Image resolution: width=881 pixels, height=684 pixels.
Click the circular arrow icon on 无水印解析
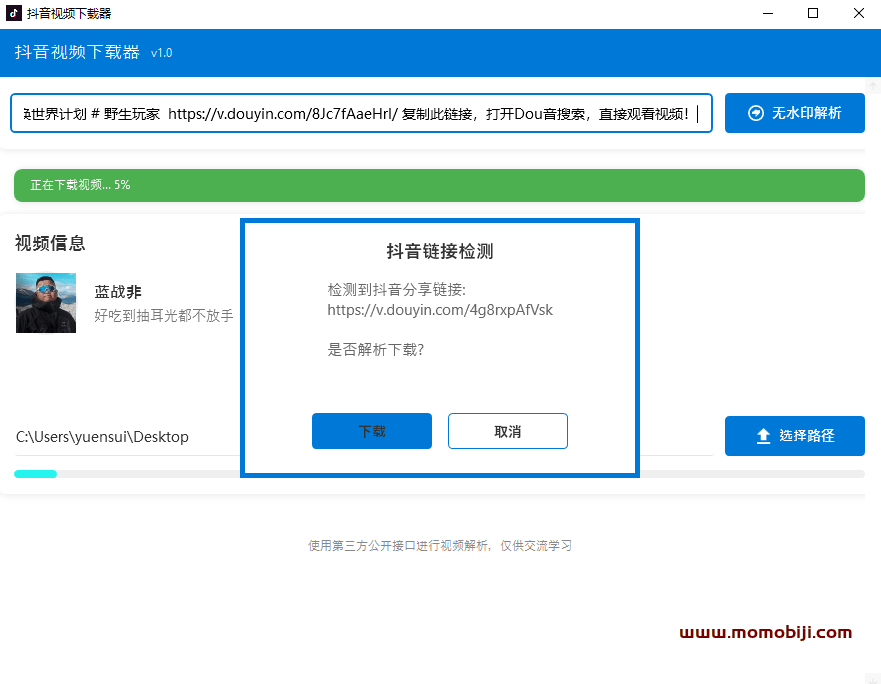(756, 113)
